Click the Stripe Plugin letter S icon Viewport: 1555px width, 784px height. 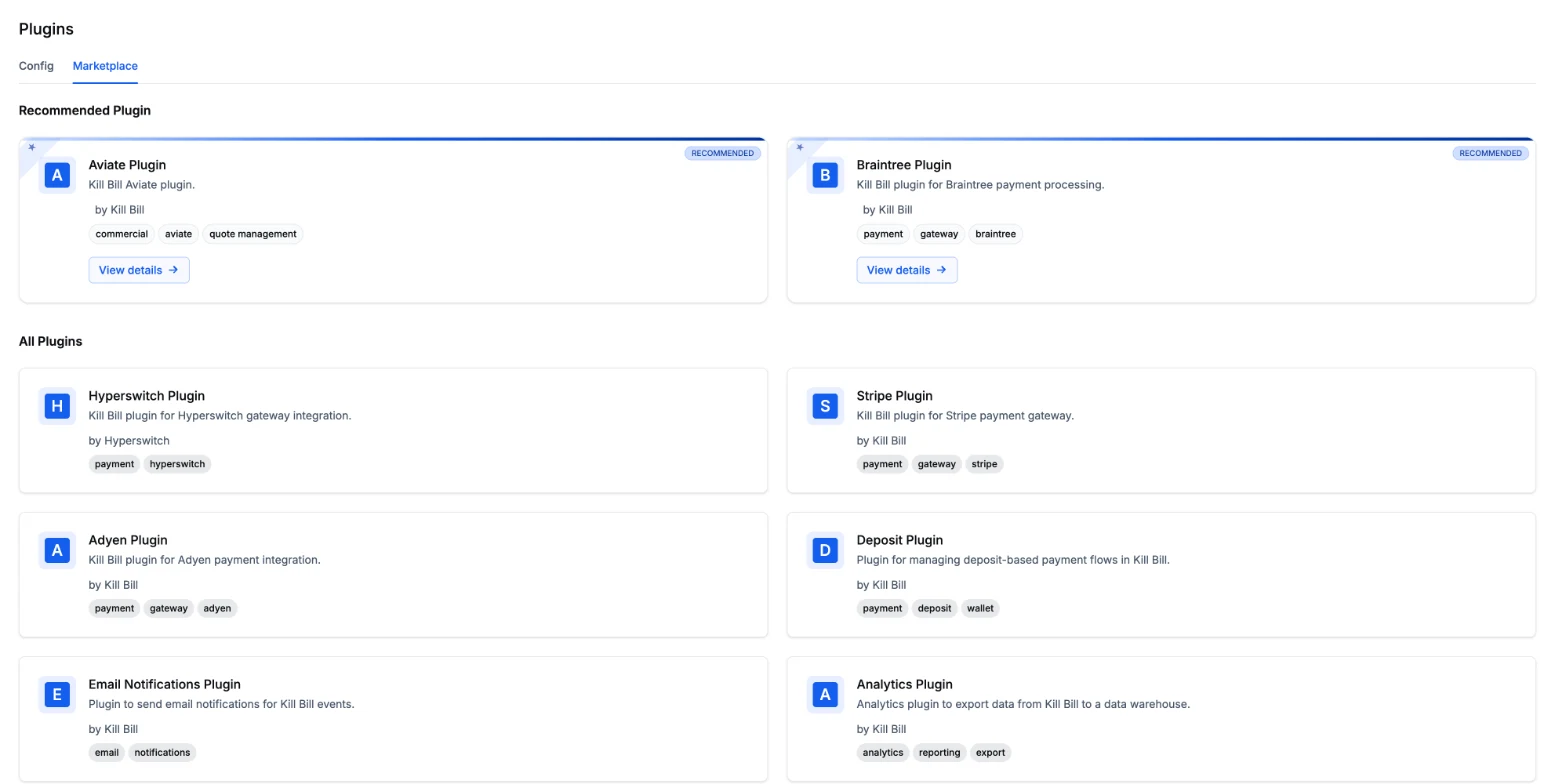coord(825,406)
